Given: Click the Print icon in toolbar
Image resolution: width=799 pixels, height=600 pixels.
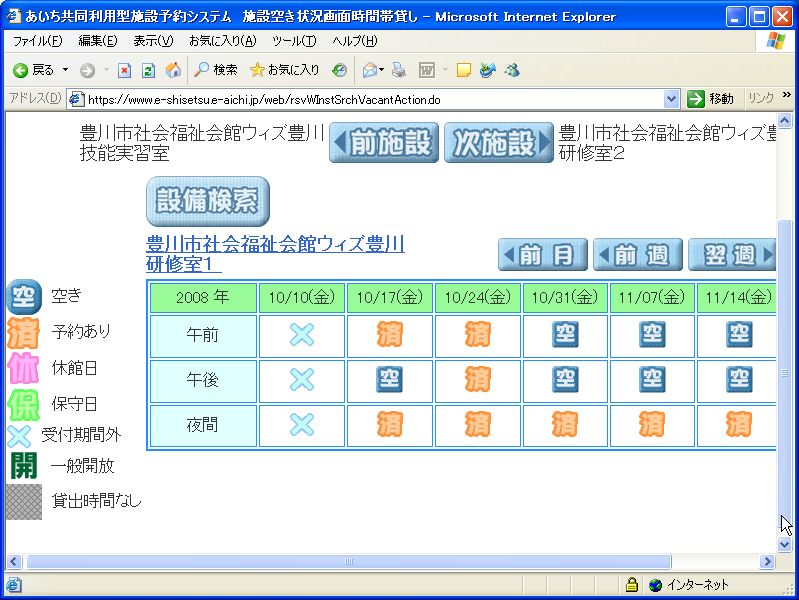Looking at the screenshot, I should pos(399,70).
